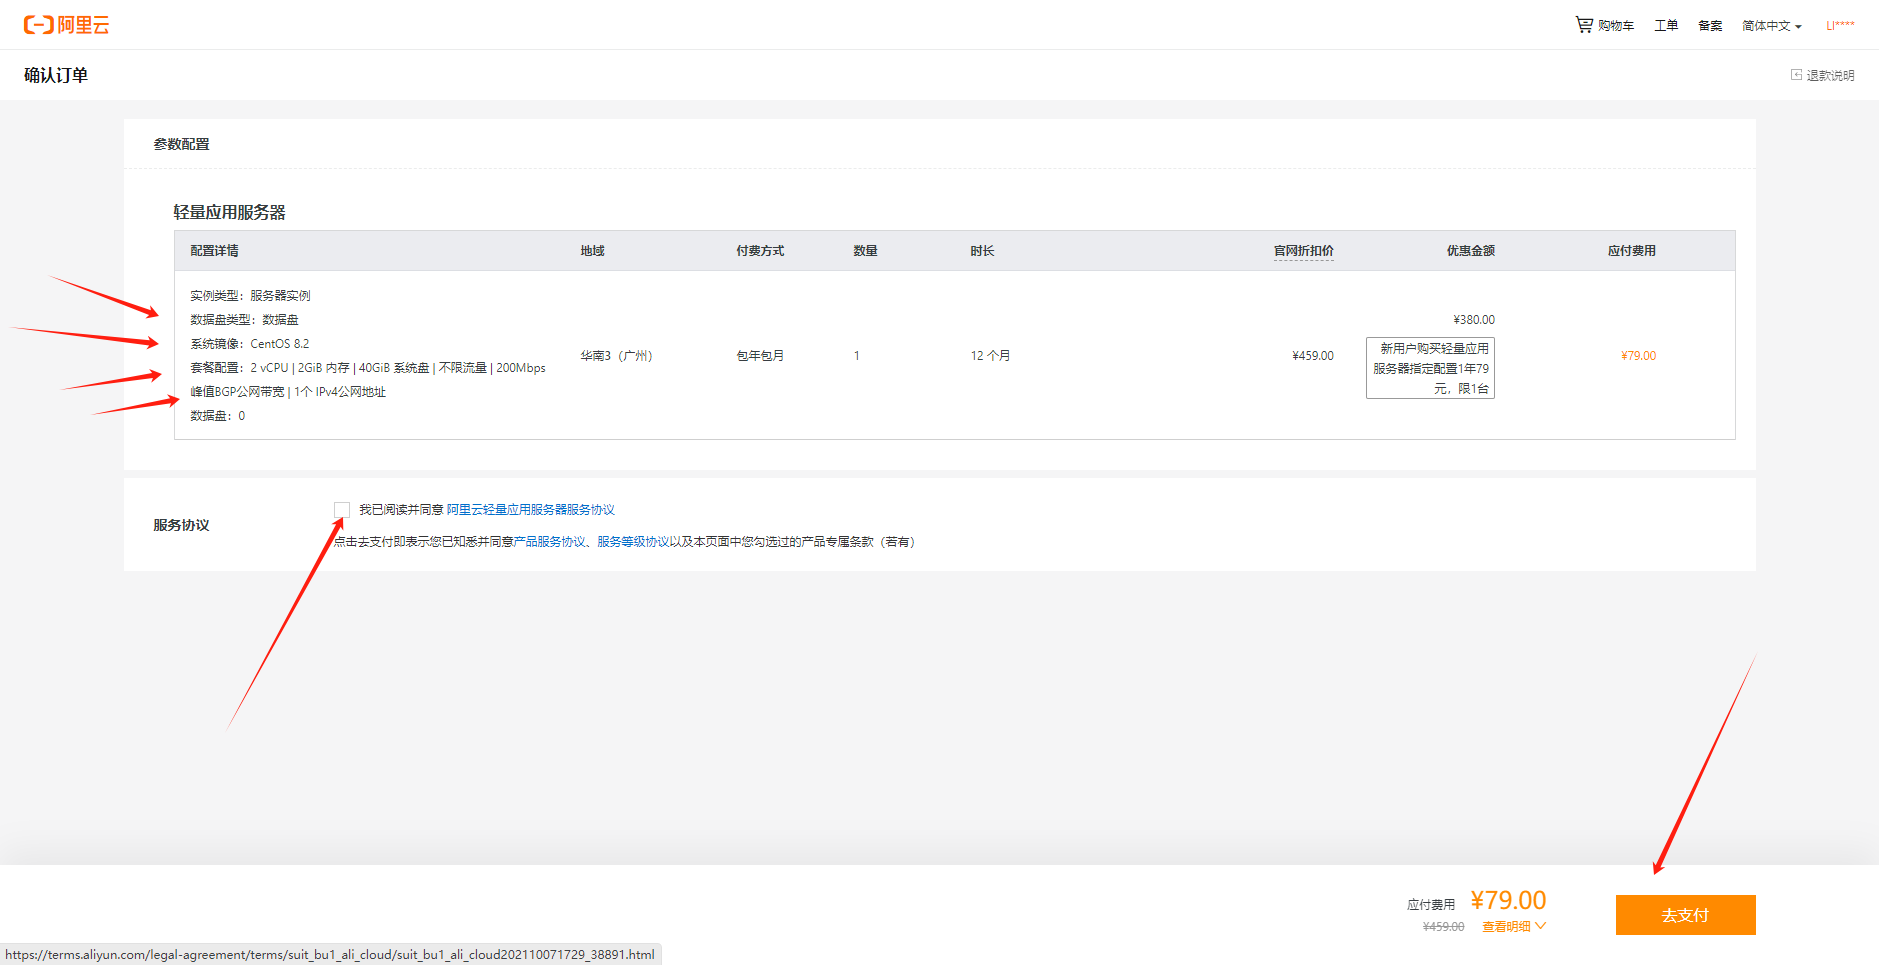Go to 备案 in the top navigation

tap(1710, 26)
